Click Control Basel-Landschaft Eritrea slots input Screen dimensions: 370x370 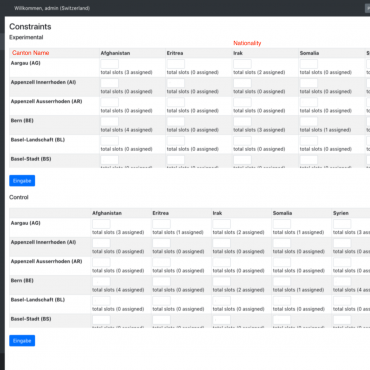(x=161, y=301)
